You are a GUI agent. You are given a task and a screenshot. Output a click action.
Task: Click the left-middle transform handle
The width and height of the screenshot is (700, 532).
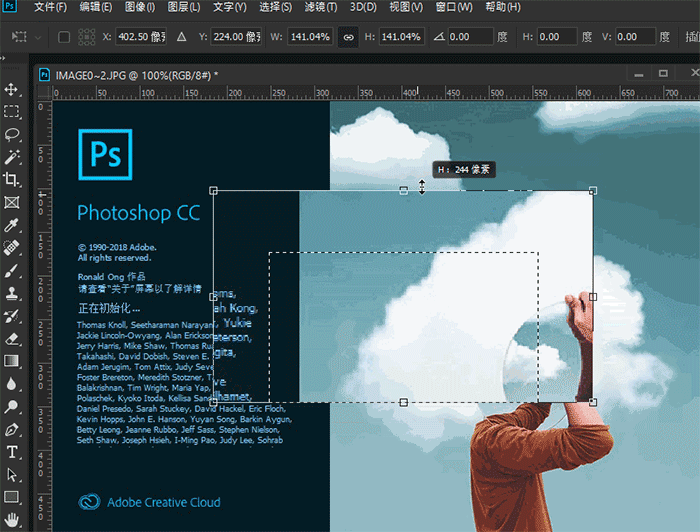click(213, 297)
